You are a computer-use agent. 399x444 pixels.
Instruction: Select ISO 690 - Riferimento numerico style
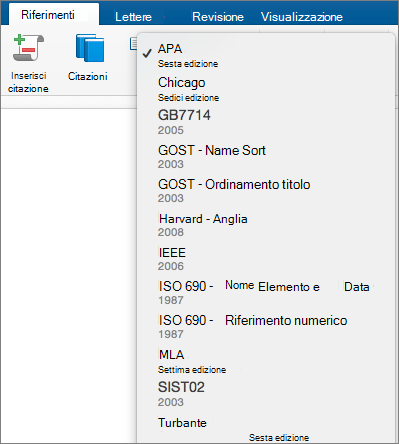pyautogui.click(x=266, y=327)
